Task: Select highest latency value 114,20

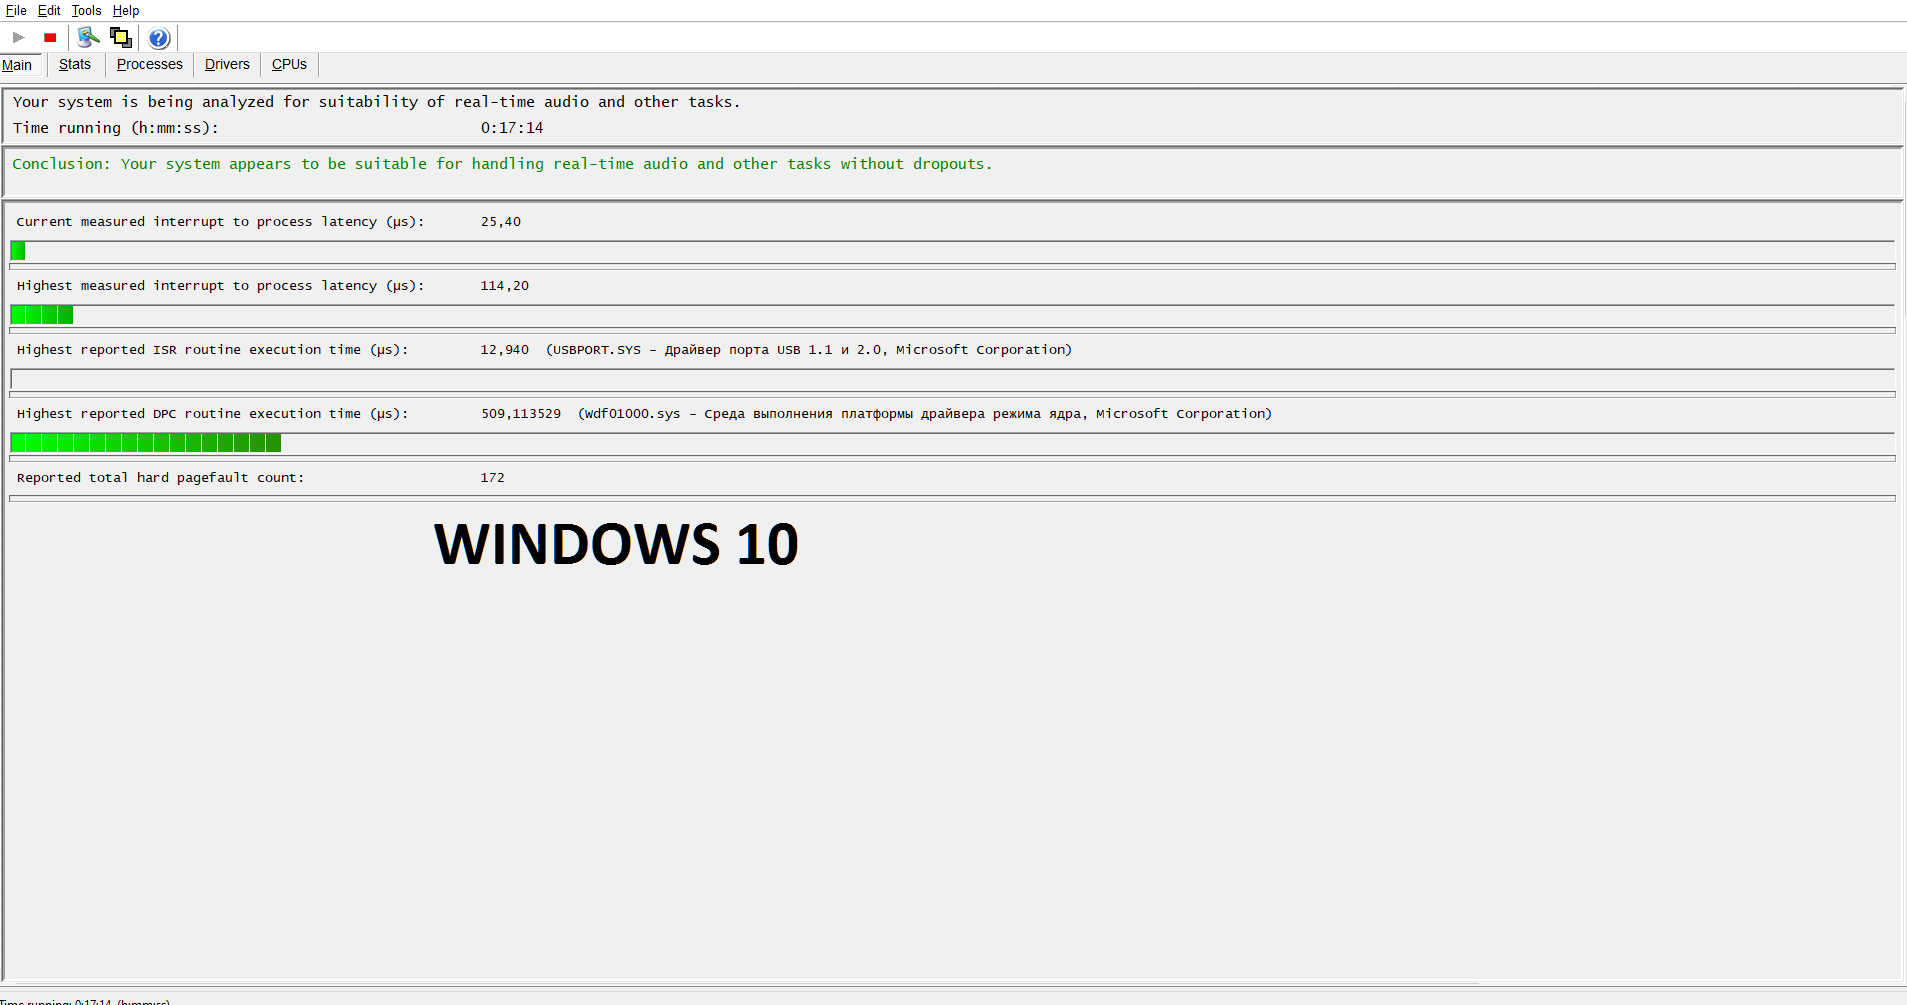Action: [505, 286]
